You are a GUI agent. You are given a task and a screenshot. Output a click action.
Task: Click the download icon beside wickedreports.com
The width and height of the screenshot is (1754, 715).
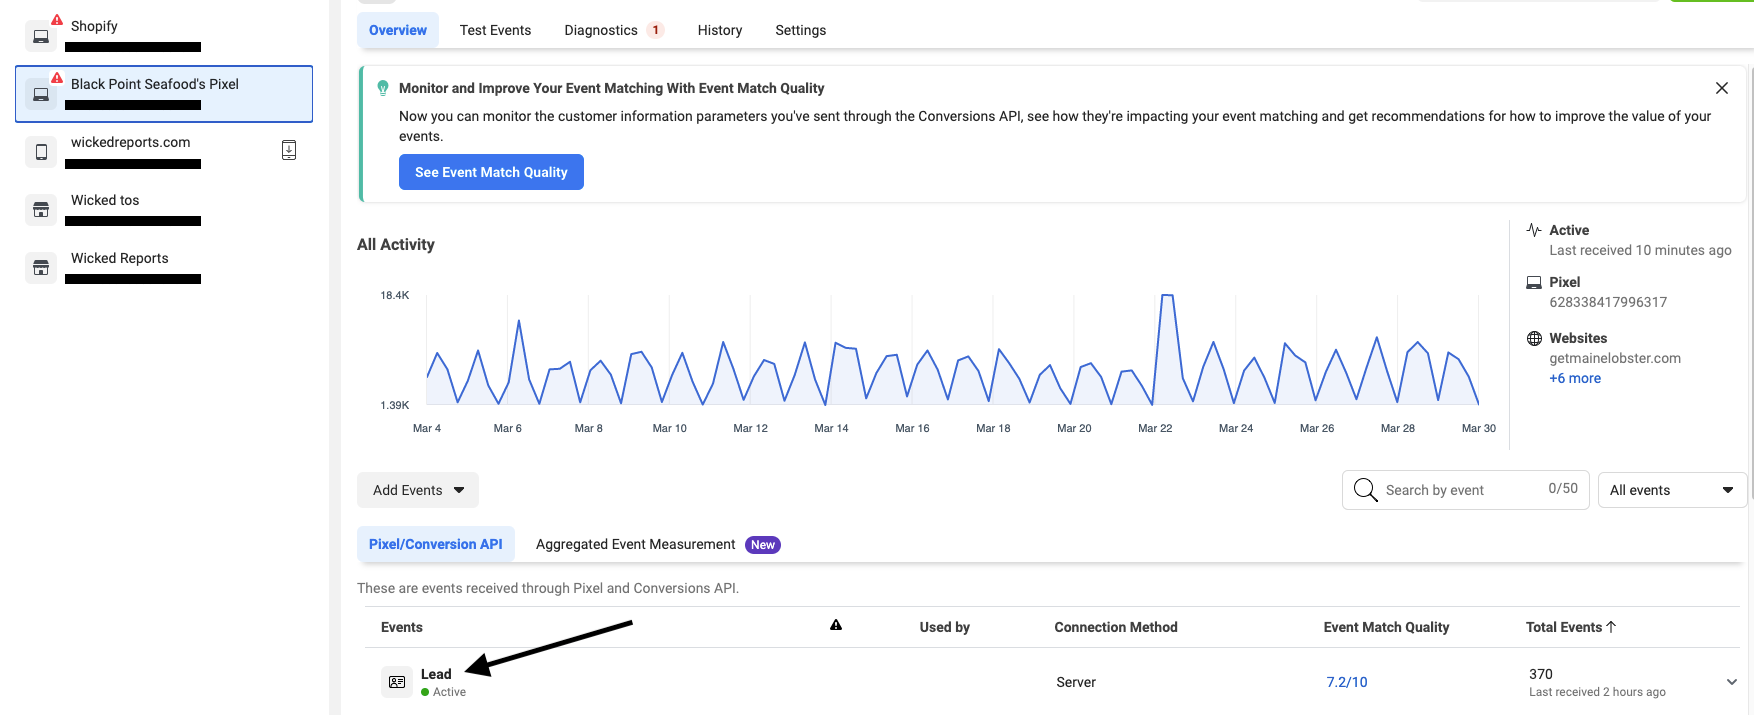pos(289,150)
